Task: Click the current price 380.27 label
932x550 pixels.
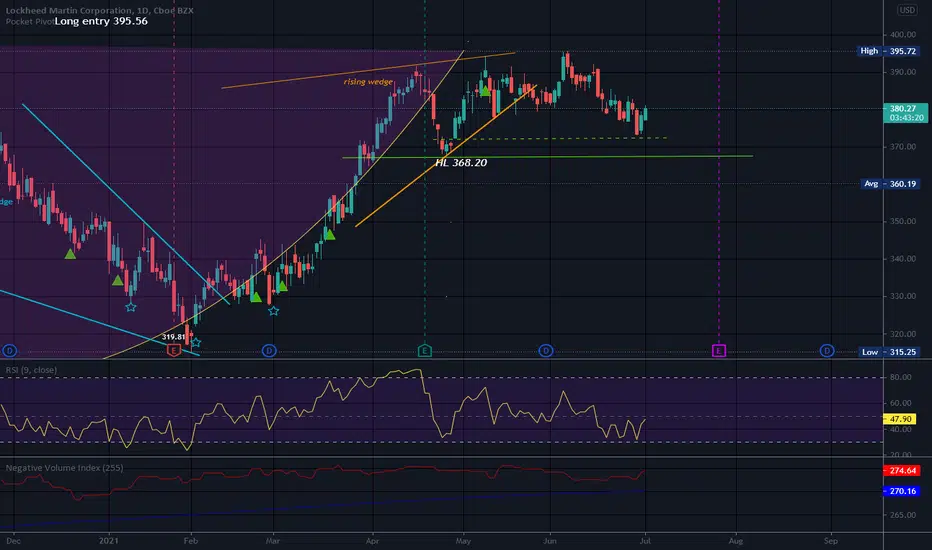Action: click(x=906, y=113)
